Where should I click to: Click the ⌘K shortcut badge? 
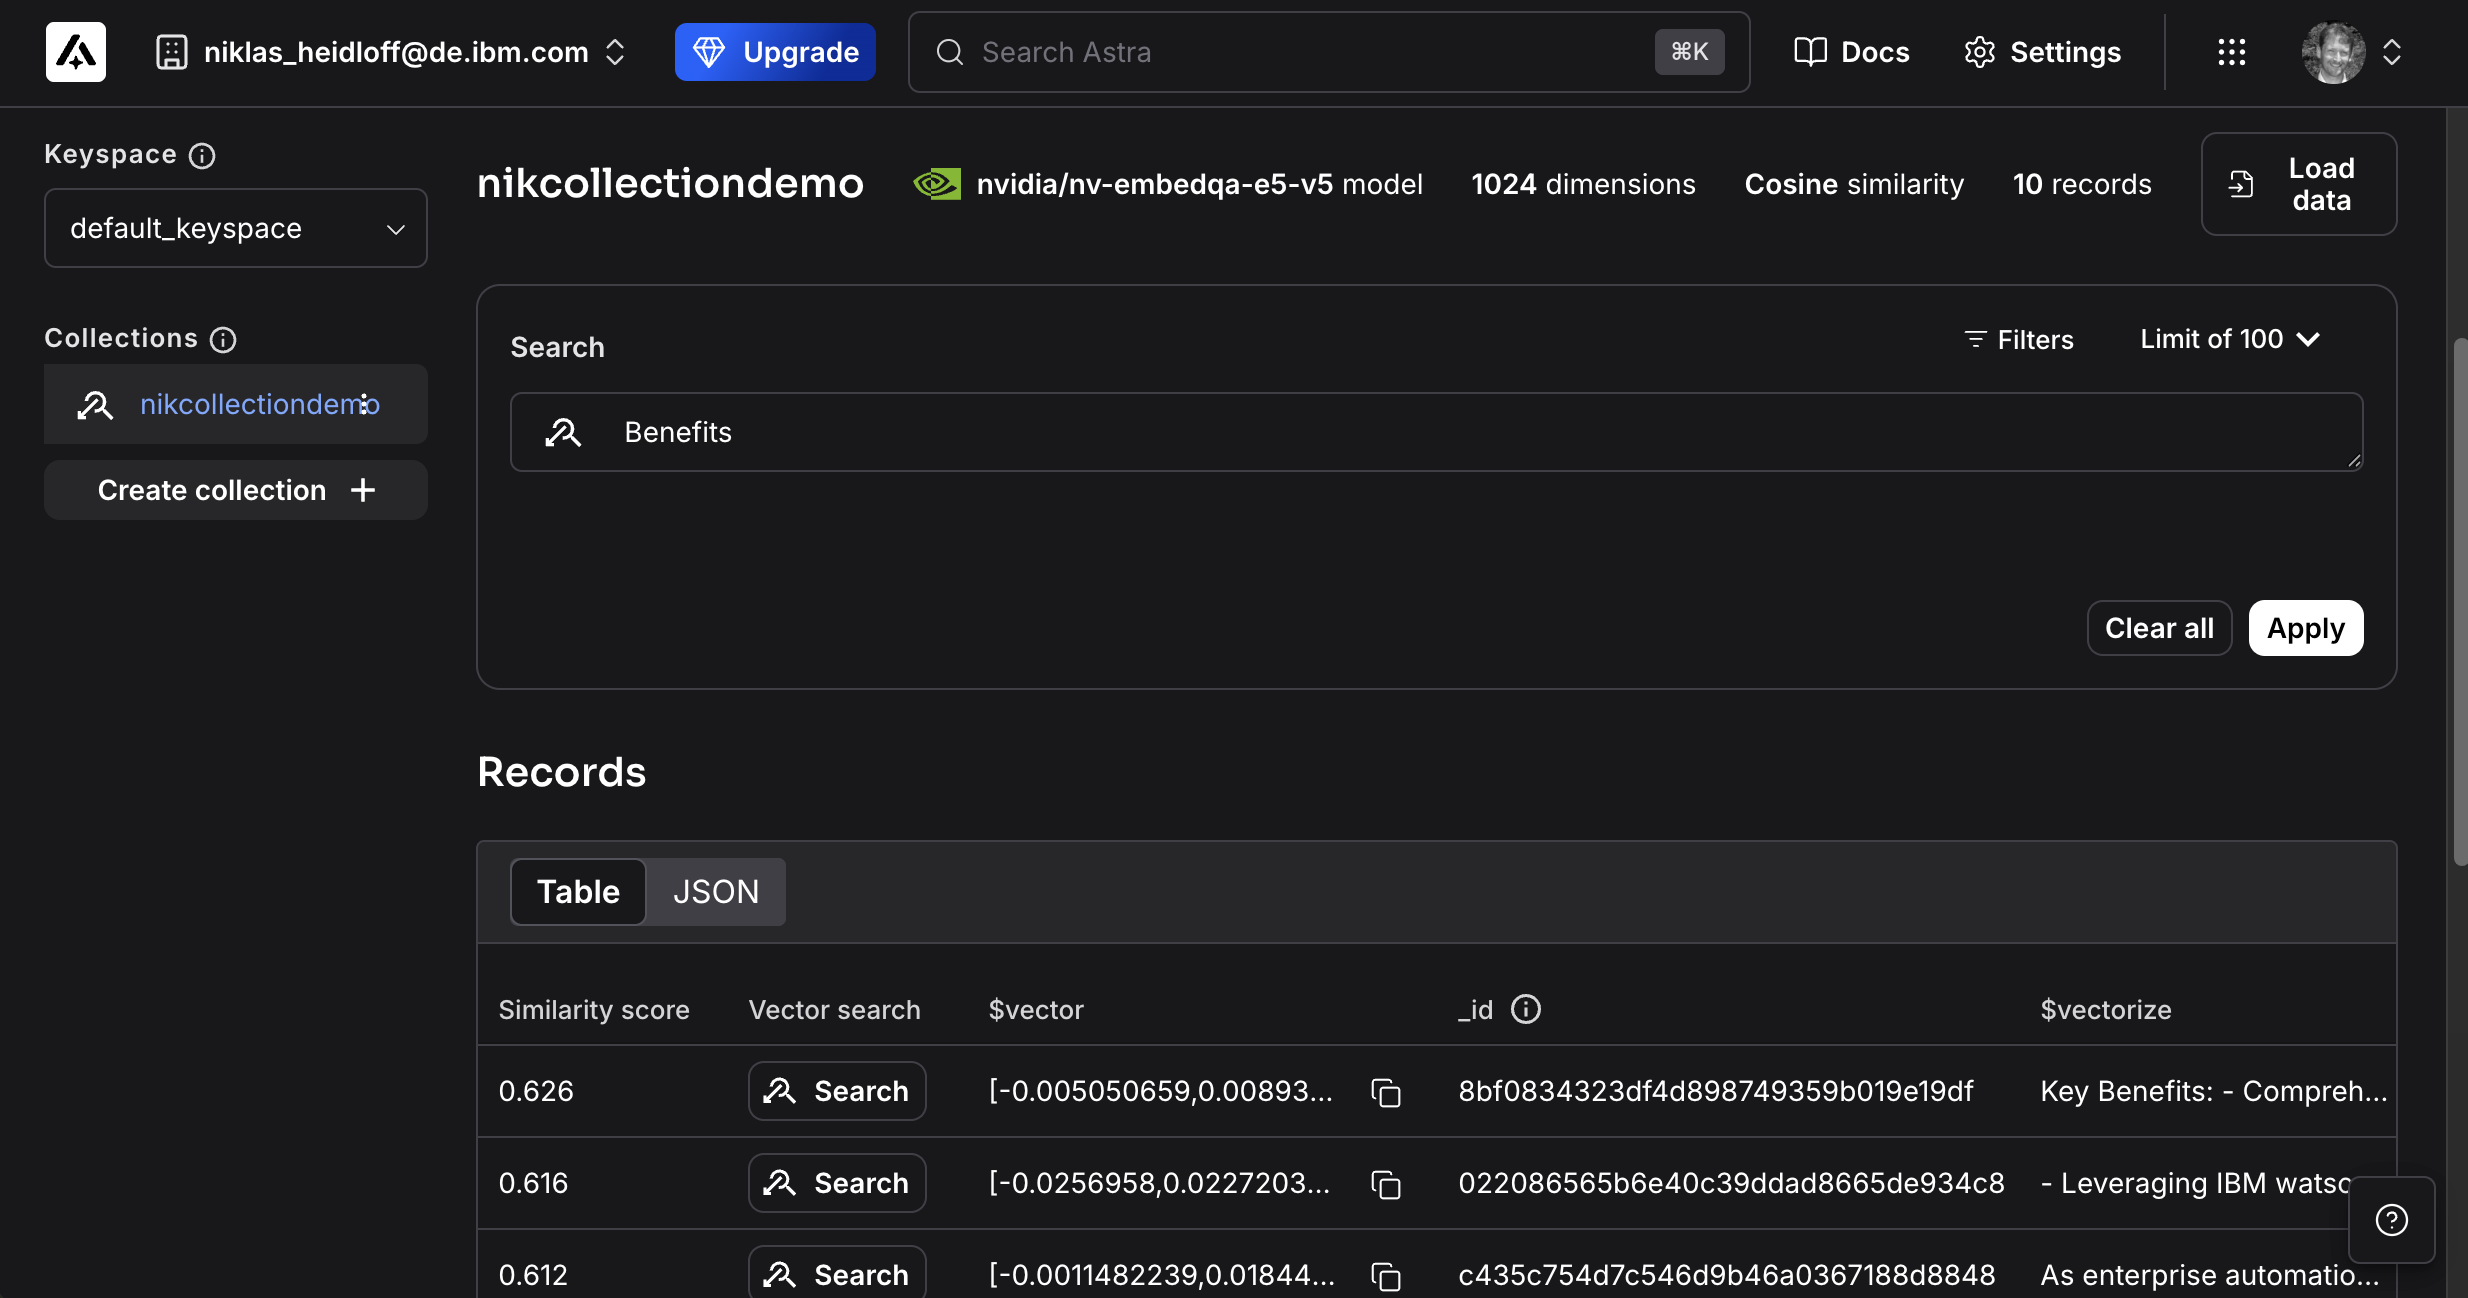(1689, 52)
